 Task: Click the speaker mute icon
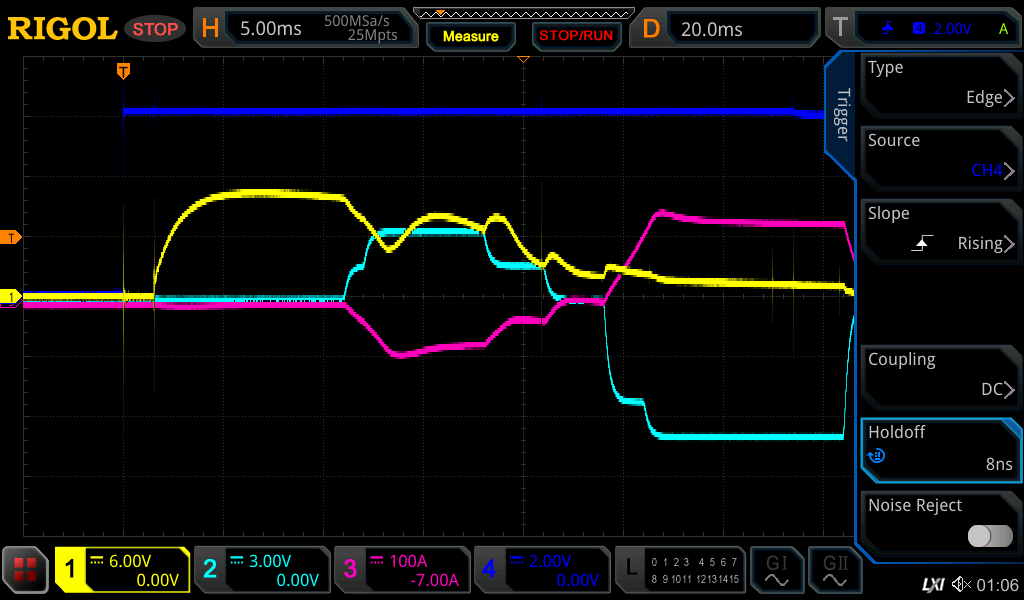point(961,584)
